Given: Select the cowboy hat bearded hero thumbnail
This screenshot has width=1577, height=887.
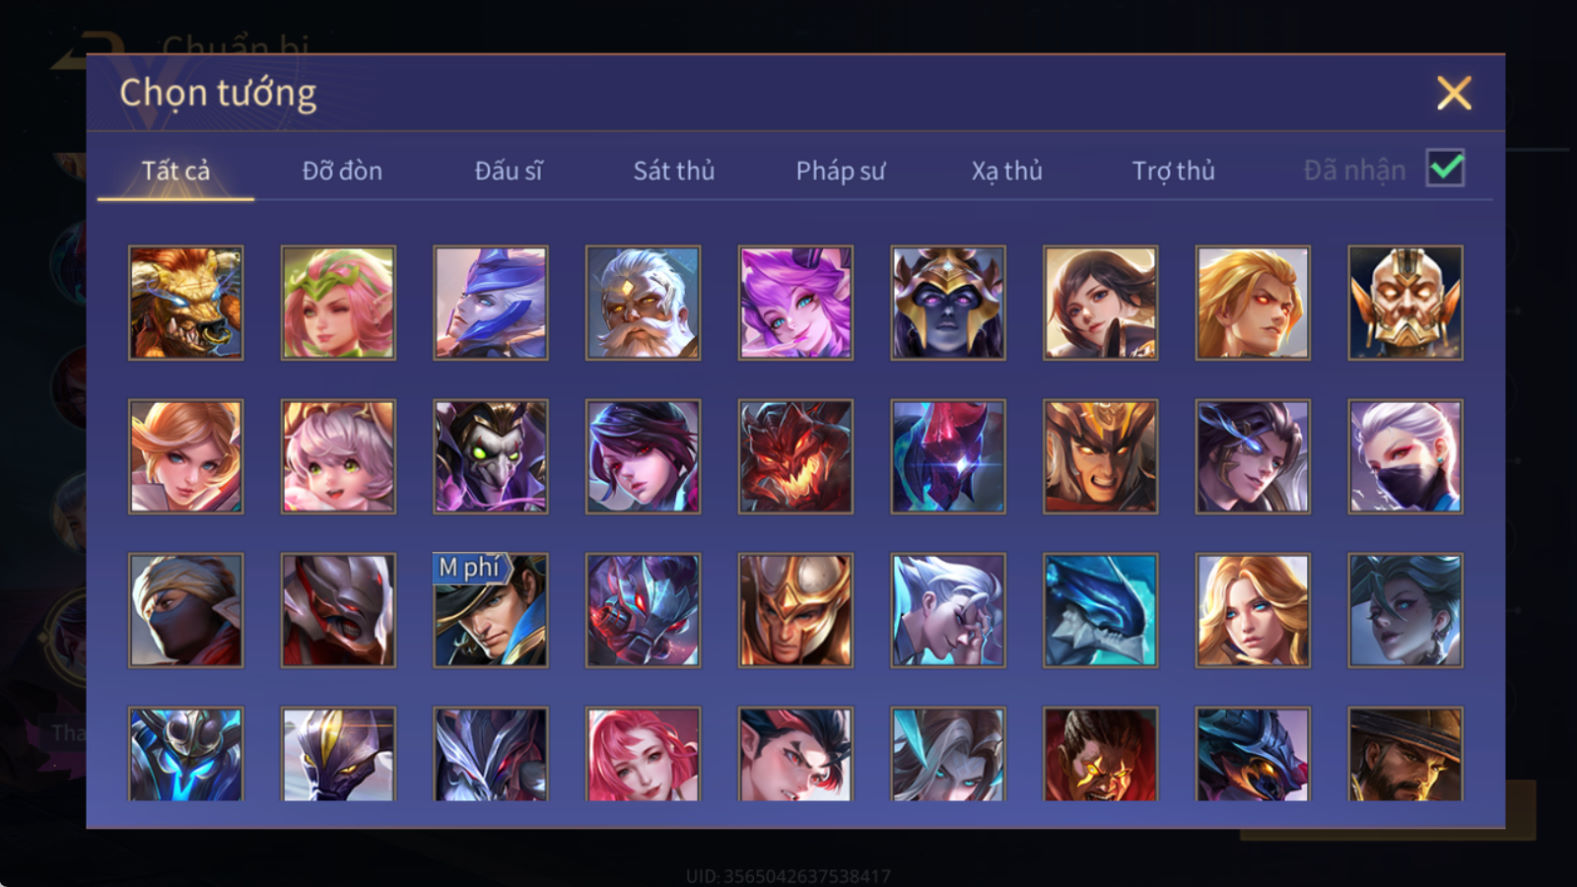Looking at the screenshot, I should point(1405,754).
